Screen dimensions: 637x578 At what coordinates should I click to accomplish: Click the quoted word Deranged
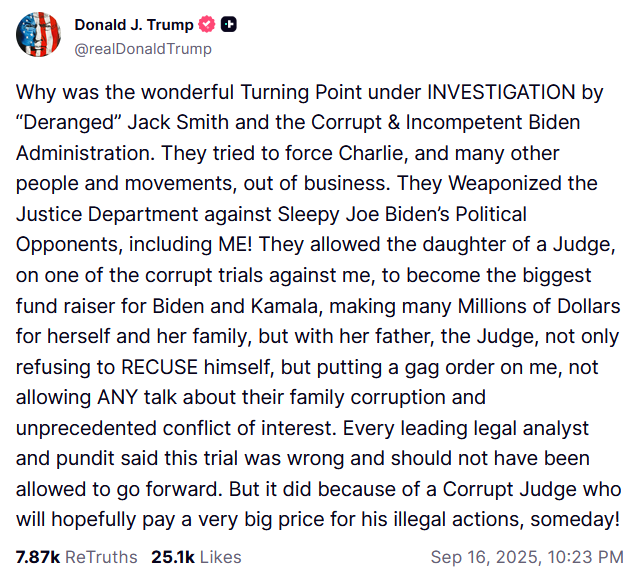pyautogui.click(x=69, y=123)
